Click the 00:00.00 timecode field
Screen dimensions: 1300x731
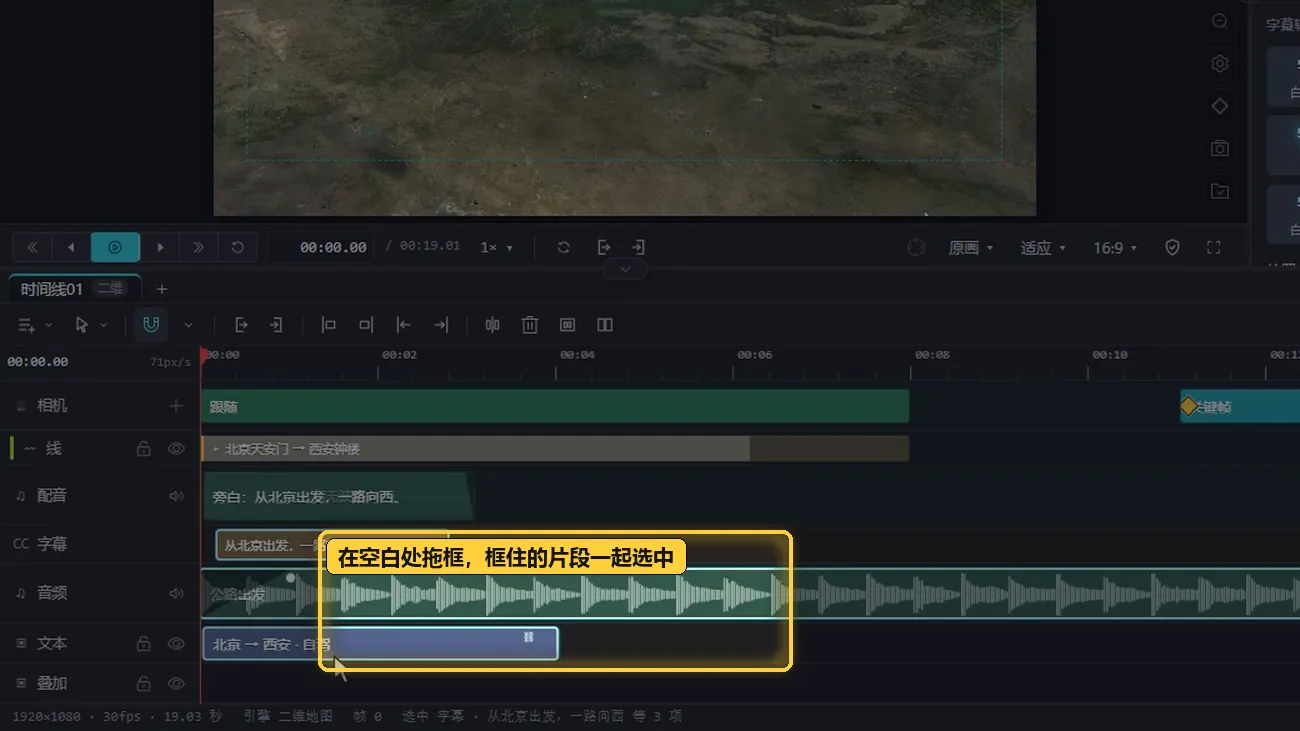325,247
